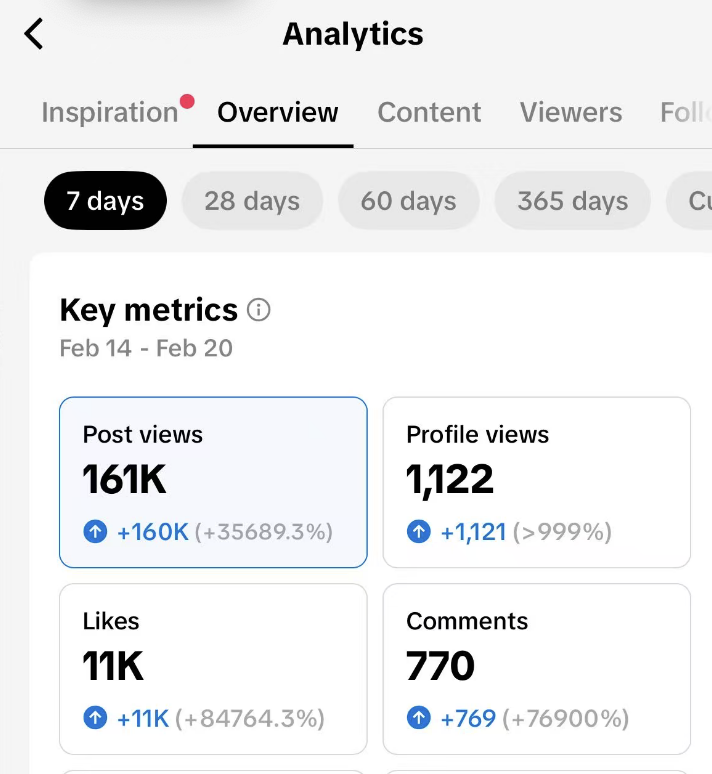The height and width of the screenshot is (774, 712).
Task: Tap the back arrow icon
Action: 35,34
